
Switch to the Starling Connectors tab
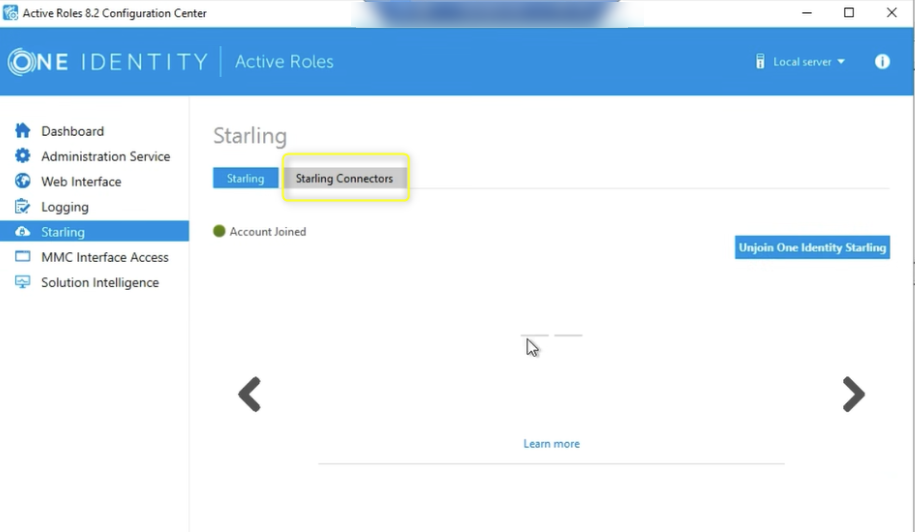pyautogui.click(x=344, y=178)
